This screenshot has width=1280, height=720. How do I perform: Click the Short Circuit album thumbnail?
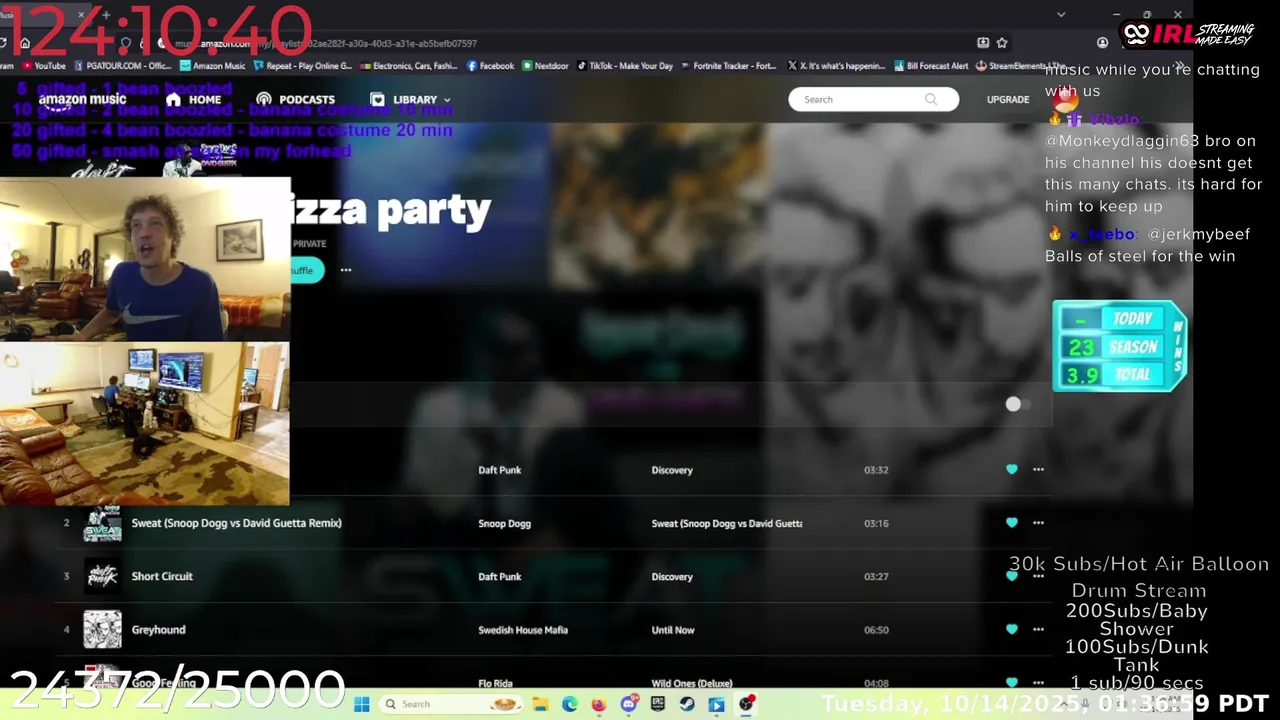[102, 576]
